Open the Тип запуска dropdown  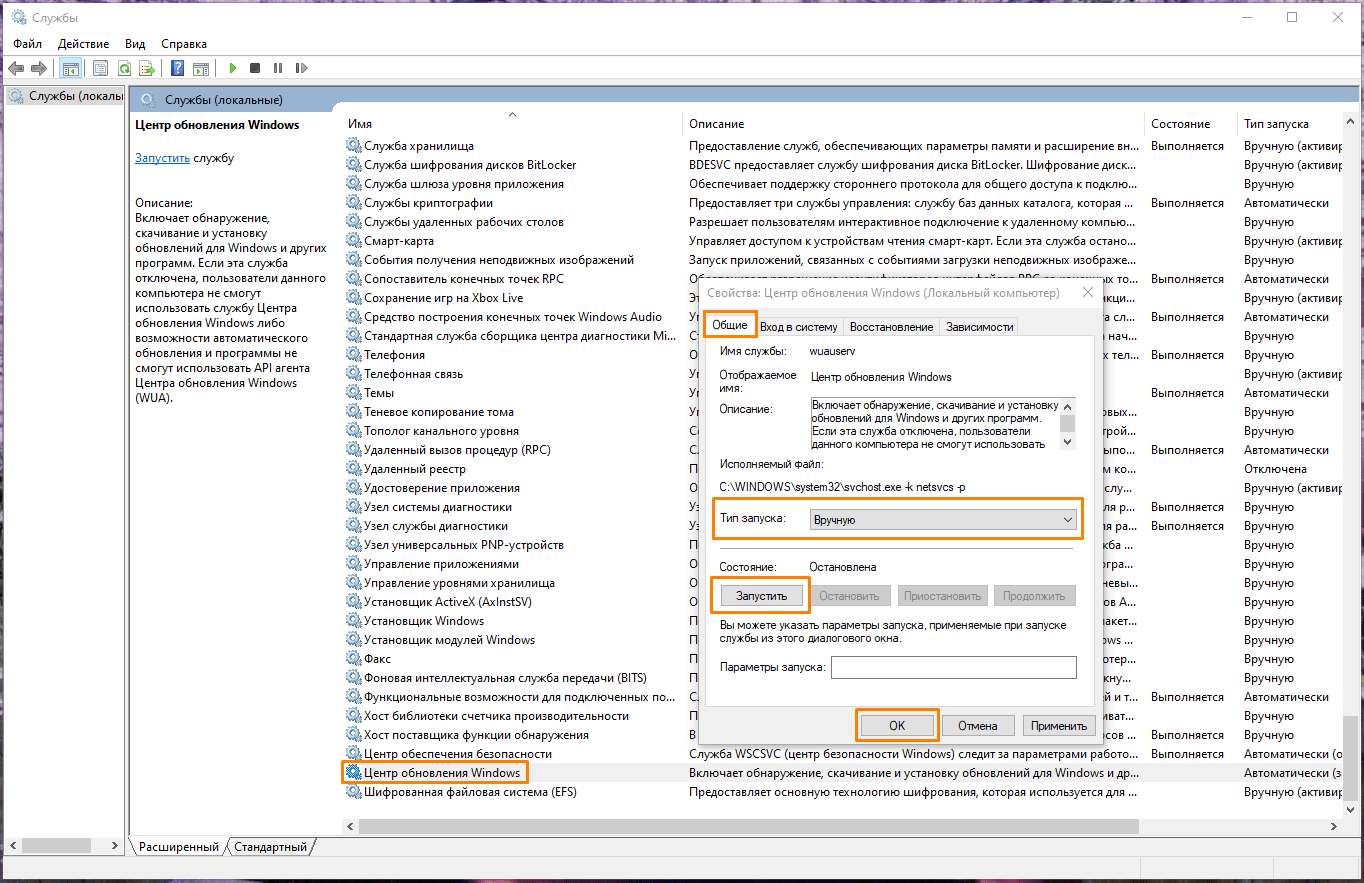tap(943, 520)
